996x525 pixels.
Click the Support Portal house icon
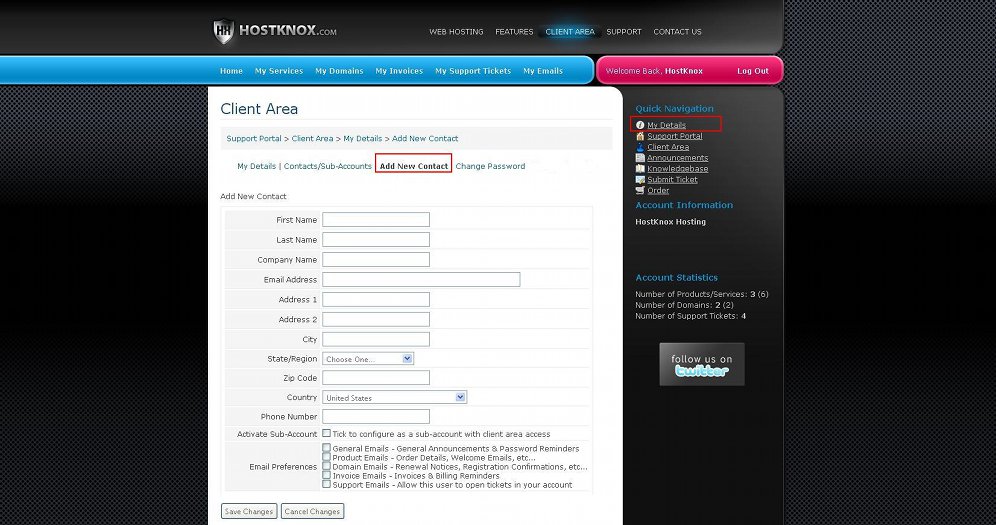coord(640,136)
